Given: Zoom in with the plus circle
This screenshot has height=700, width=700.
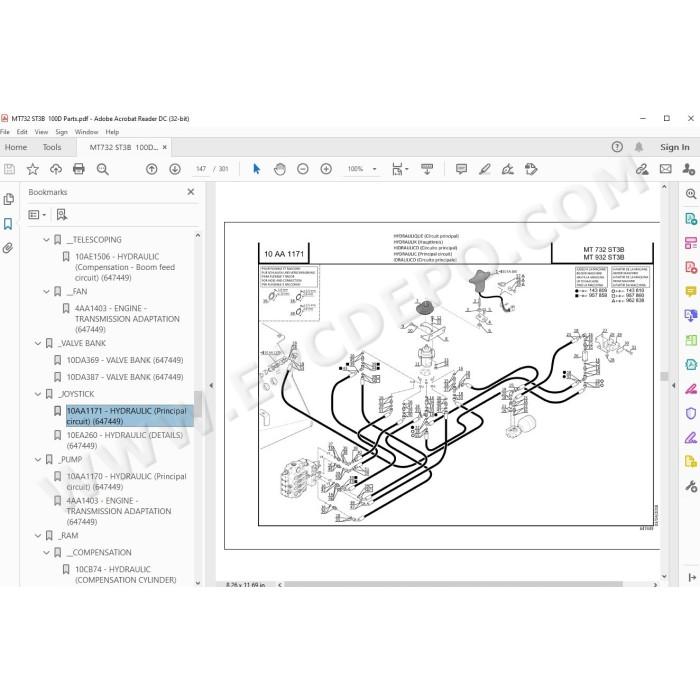Looking at the screenshot, I should (326, 169).
